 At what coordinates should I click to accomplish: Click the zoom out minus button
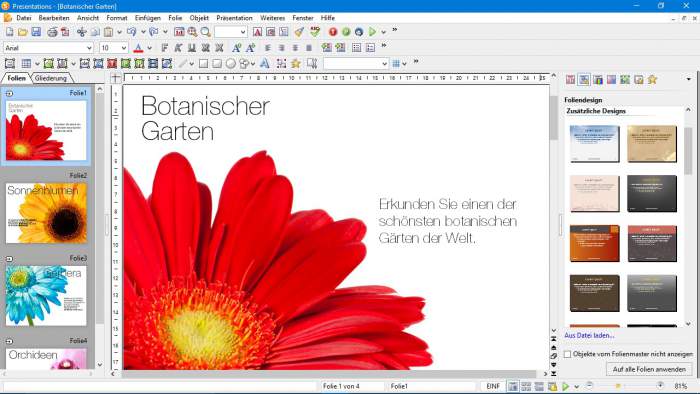pos(589,386)
